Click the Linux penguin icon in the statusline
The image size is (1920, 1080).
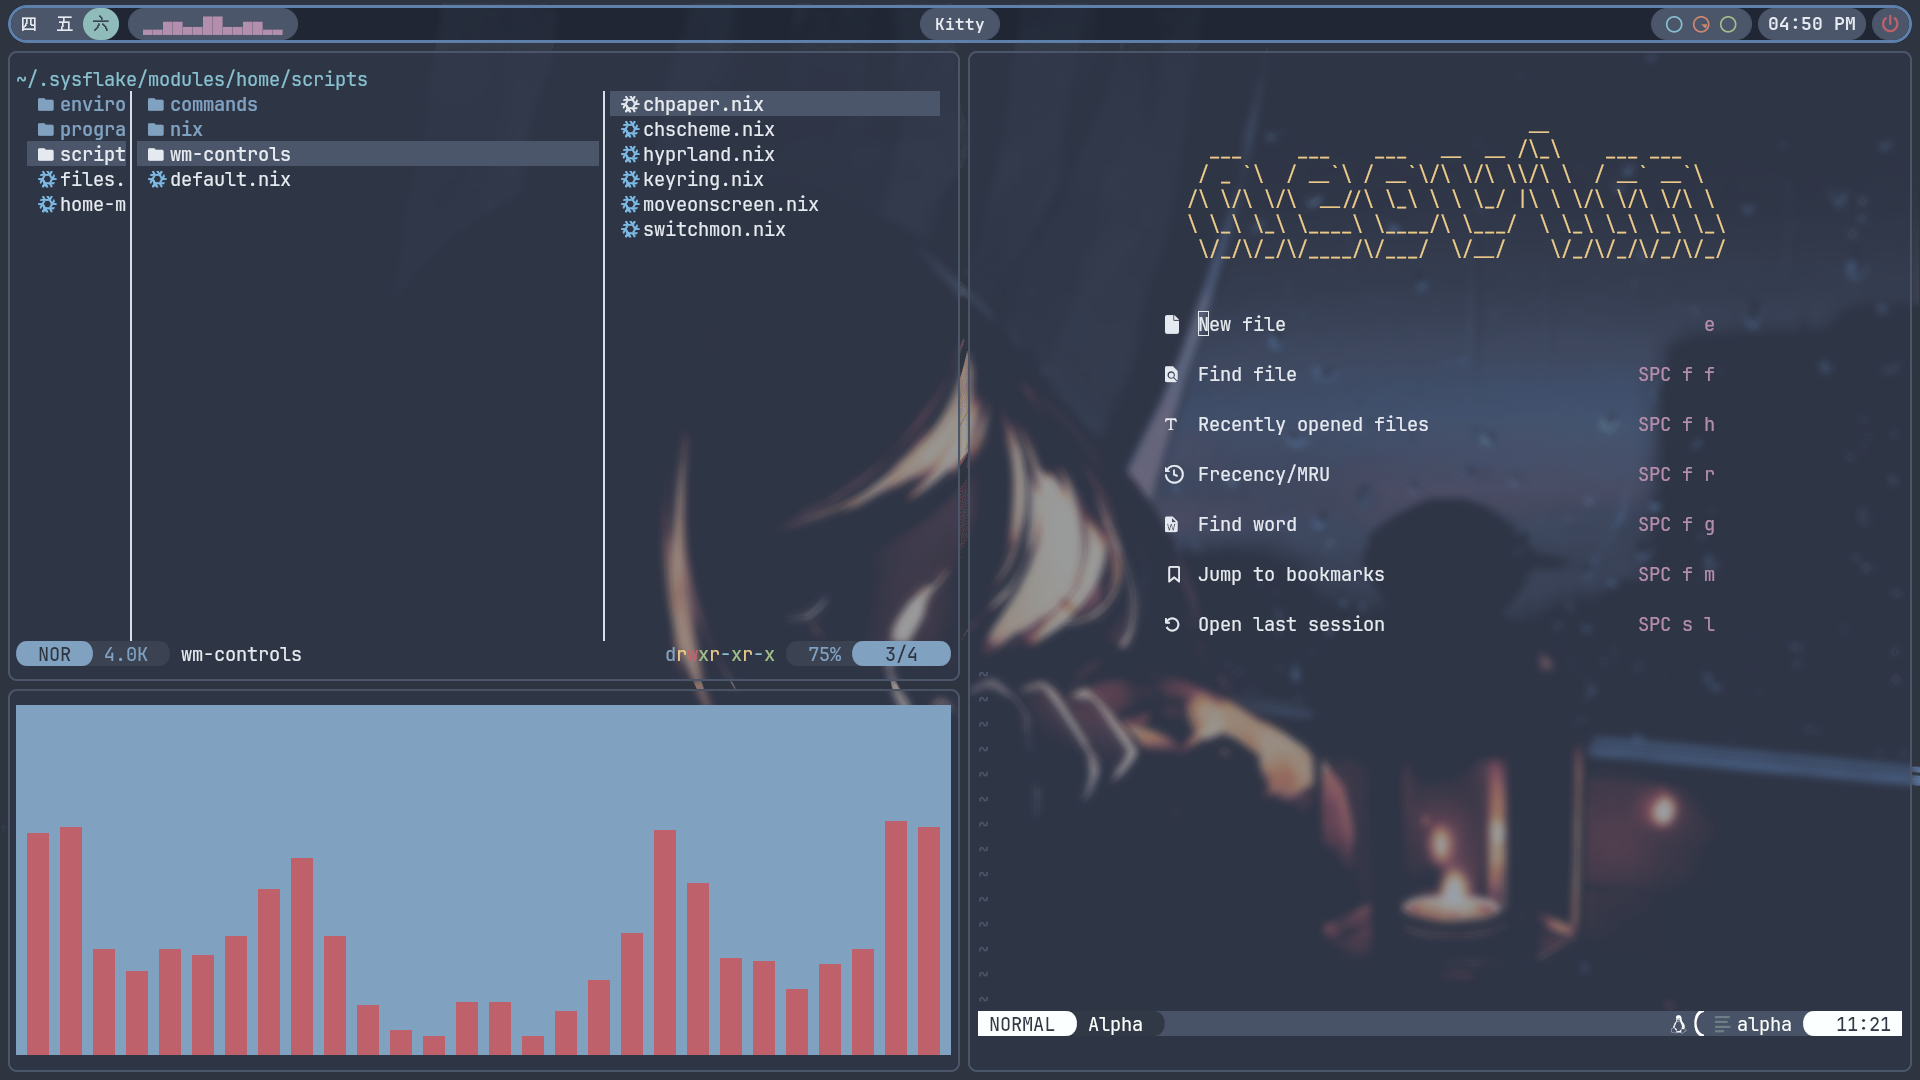tap(1677, 1024)
